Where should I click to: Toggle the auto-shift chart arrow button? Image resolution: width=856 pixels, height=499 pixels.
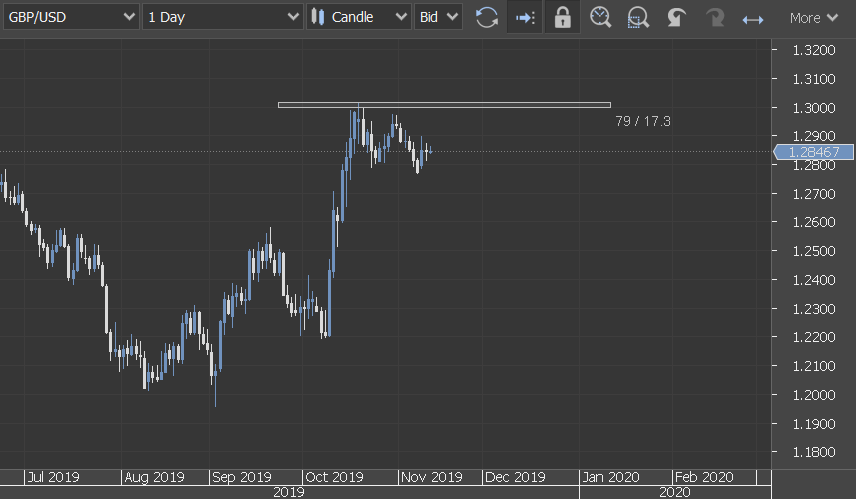(x=525, y=17)
